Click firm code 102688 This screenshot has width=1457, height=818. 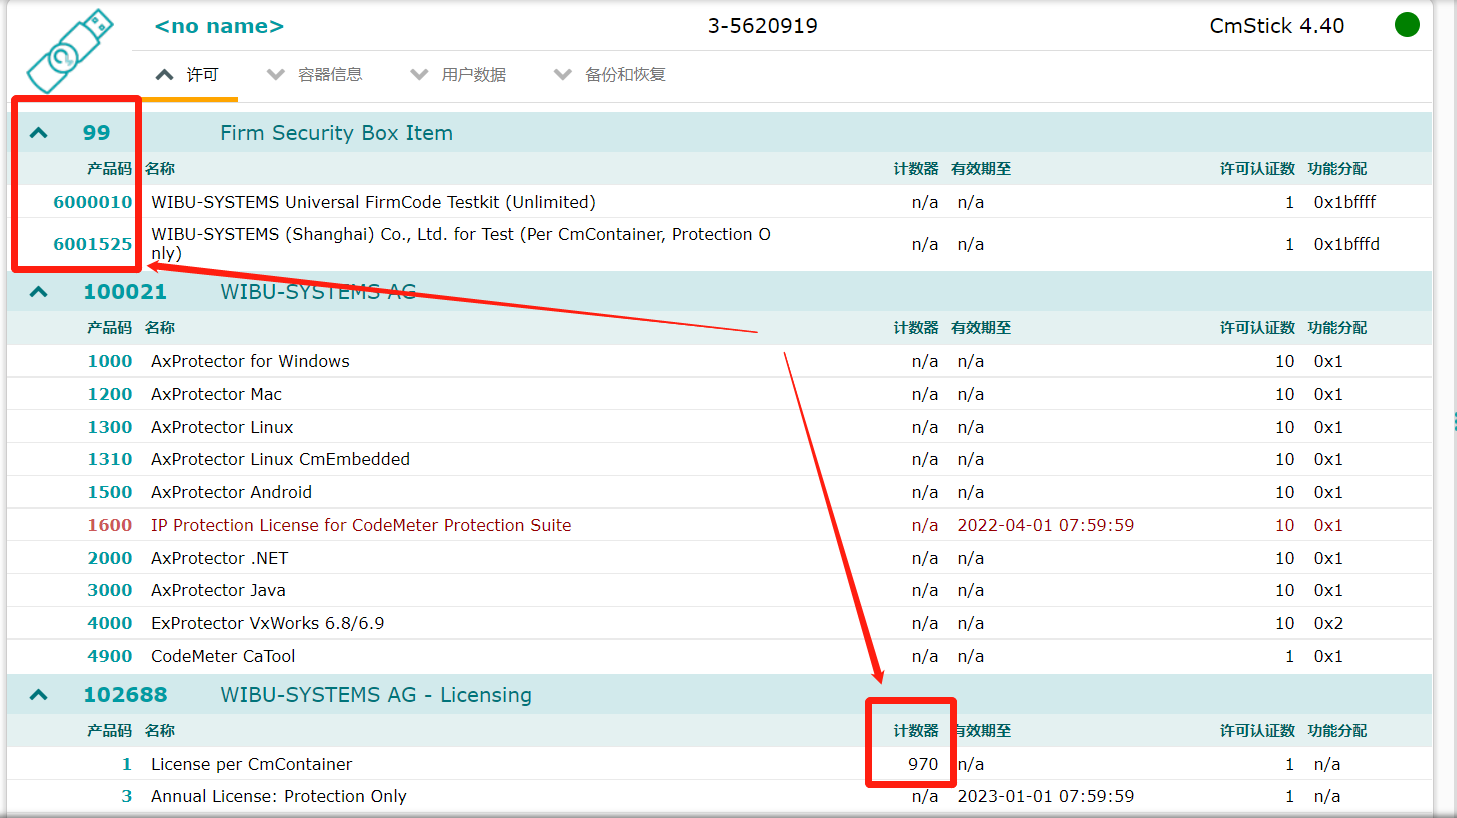click(125, 695)
